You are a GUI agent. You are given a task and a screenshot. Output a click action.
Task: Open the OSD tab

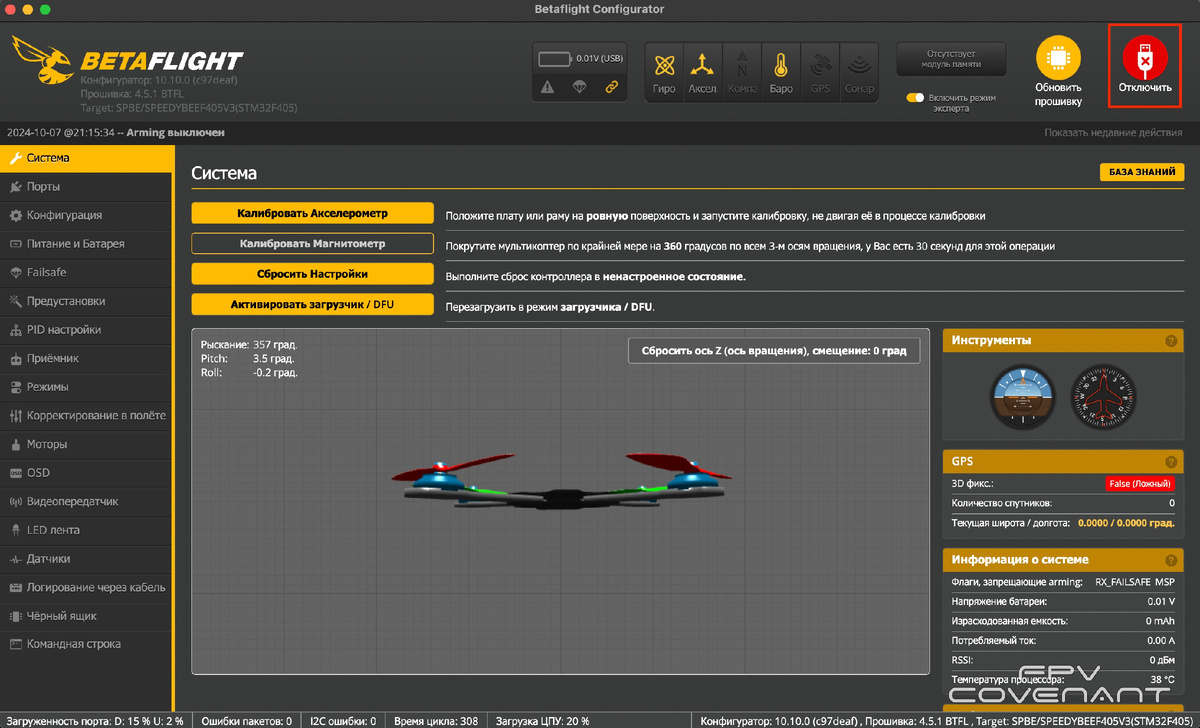(x=87, y=473)
